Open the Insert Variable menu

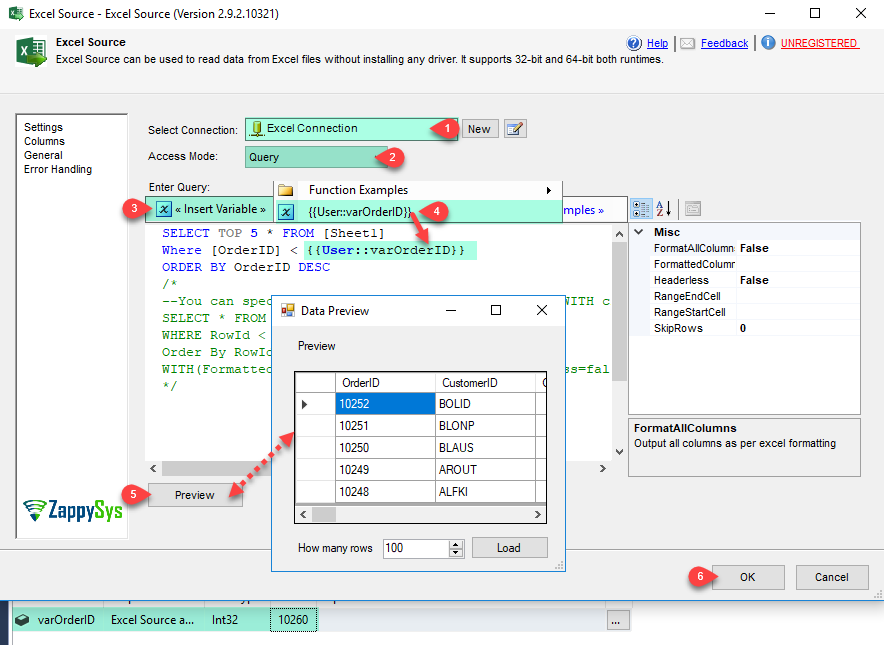[209, 209]
